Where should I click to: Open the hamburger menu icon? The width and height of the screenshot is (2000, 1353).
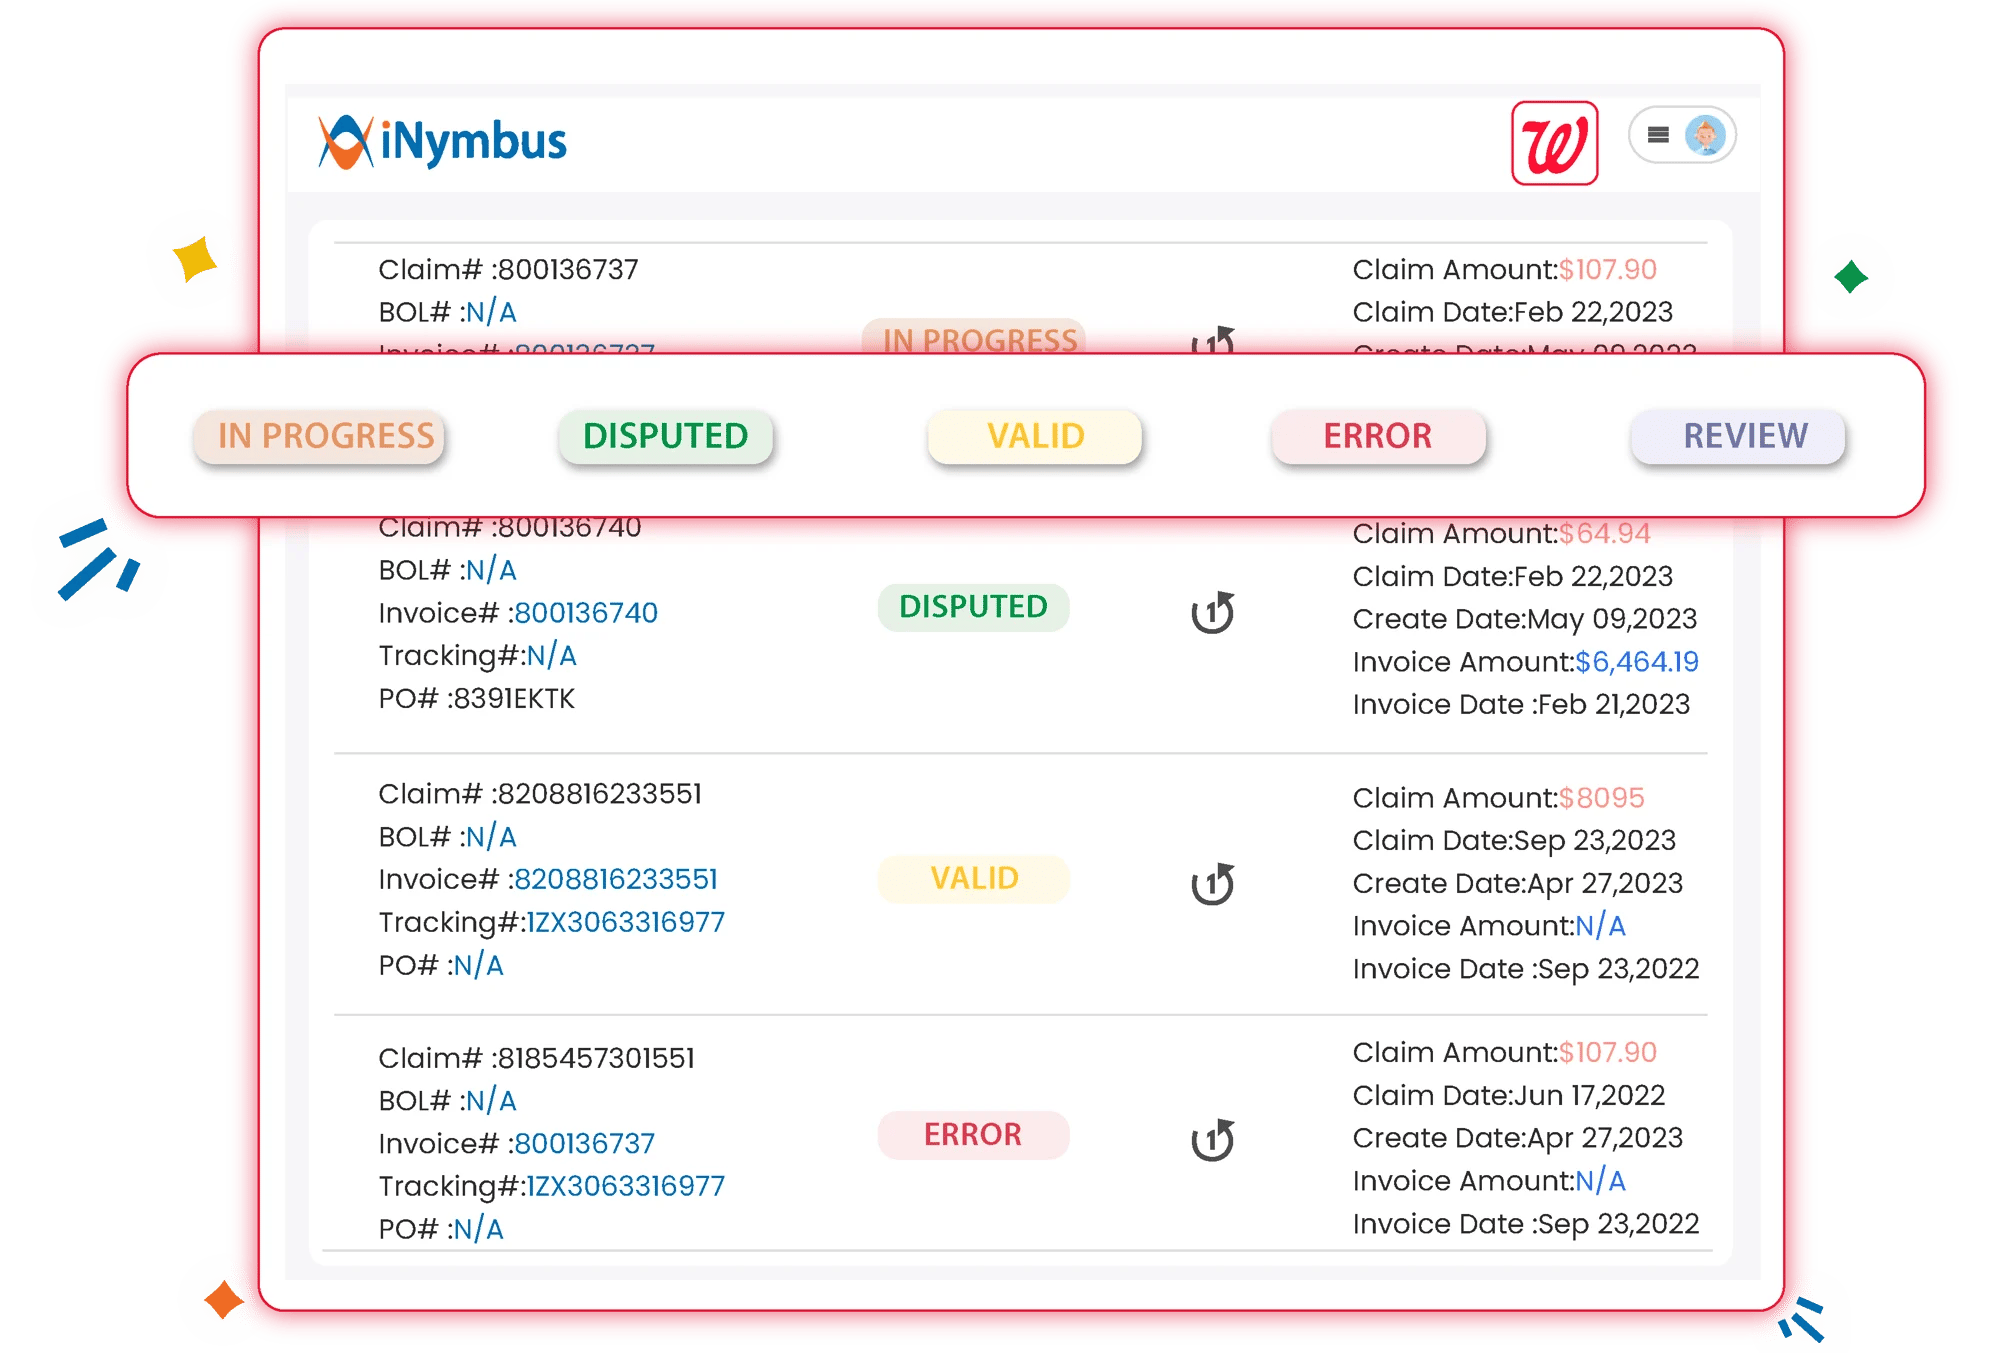click(x=1658, y=135)
